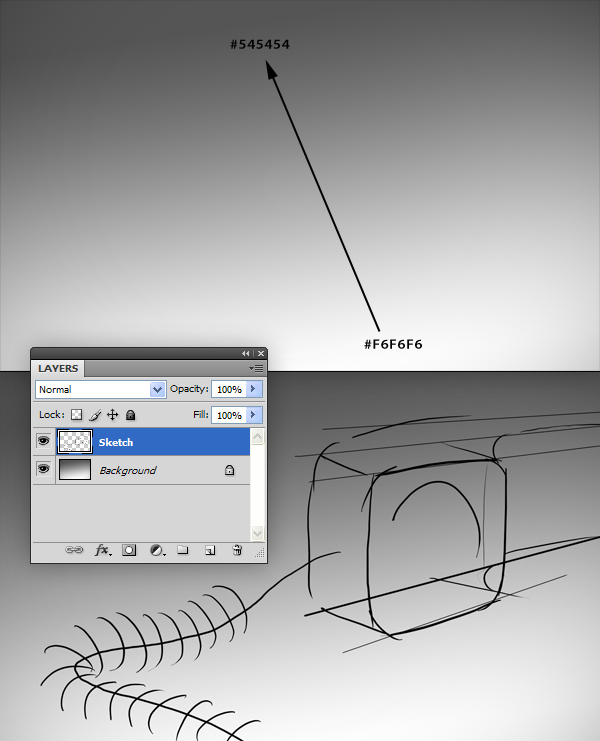This screenshot has width=600, height=741.
Task: Switch to the LAYERS tab
Action: 58,369
